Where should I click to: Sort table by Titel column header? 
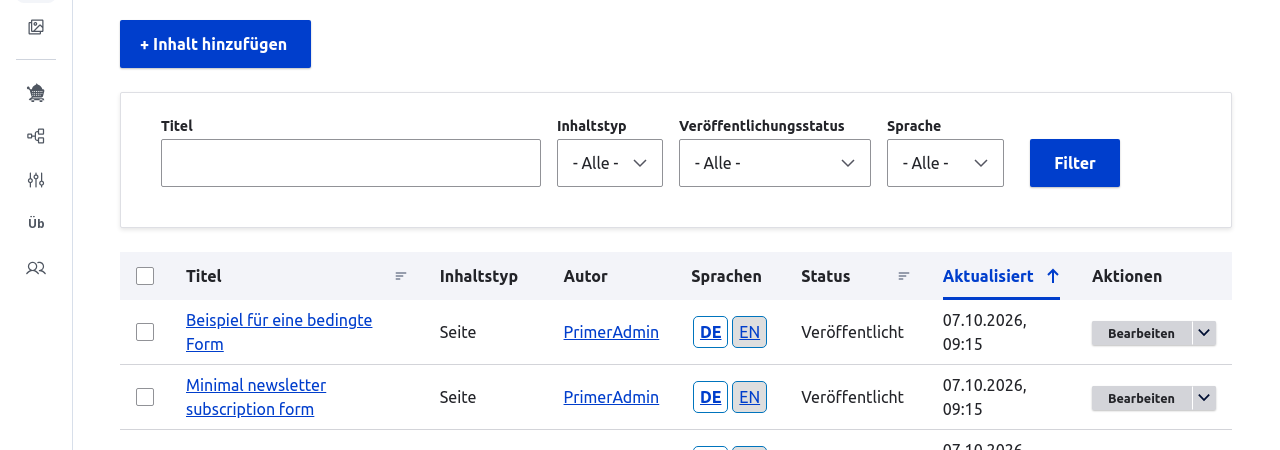click(204, 276)
